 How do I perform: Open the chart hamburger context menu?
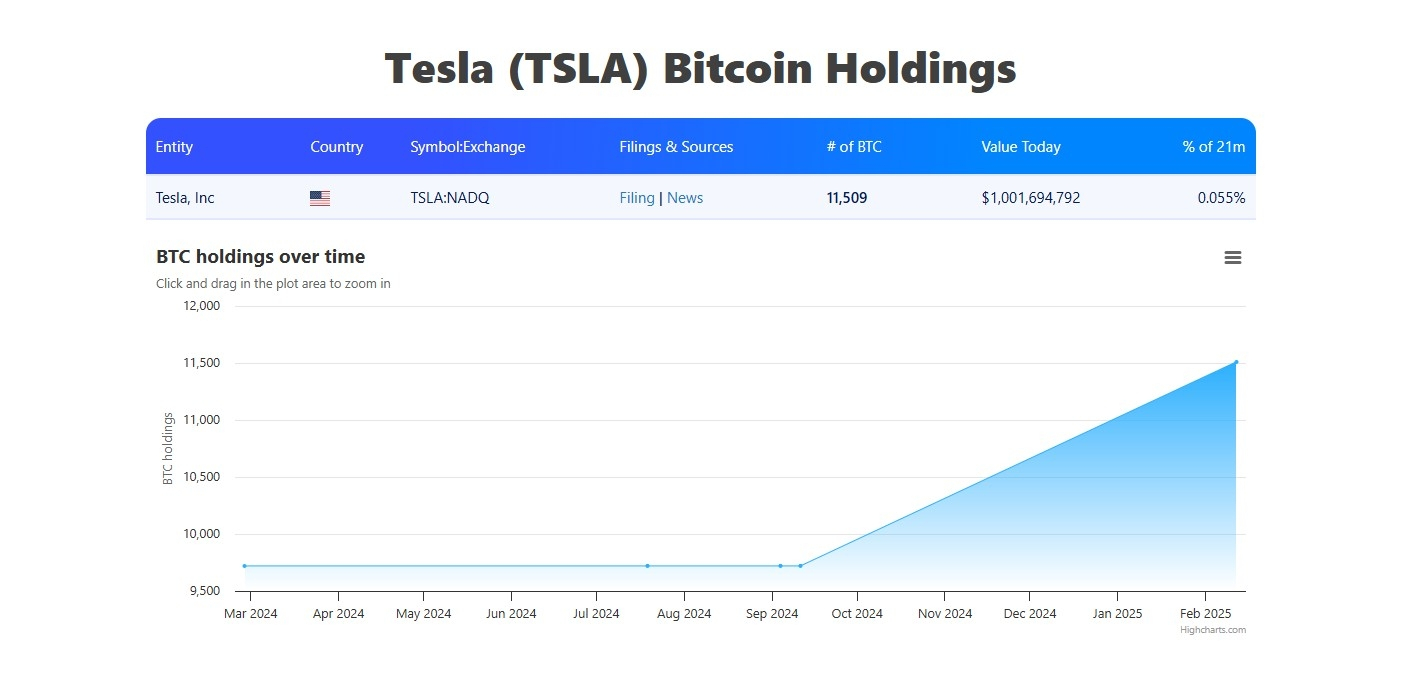[x=1232, y=258]
